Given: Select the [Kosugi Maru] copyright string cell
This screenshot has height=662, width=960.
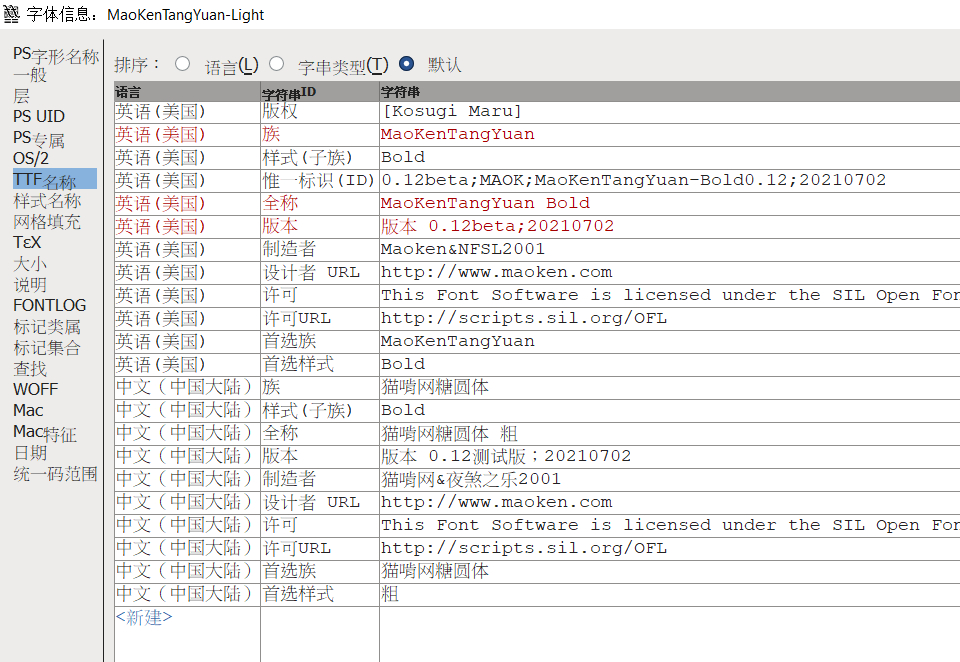Looking at the screenshot, I should point(451,111).
